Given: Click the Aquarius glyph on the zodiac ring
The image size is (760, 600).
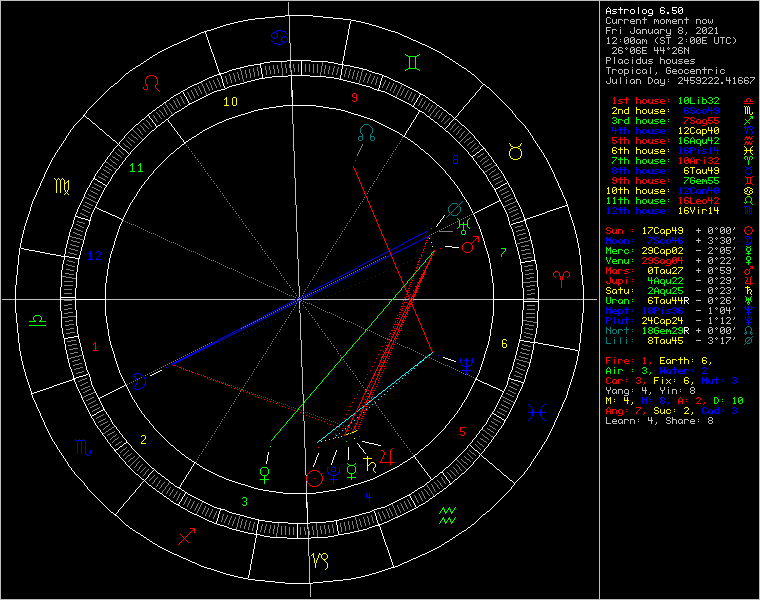Looking at the screenshot, I should tap(447, 516).
